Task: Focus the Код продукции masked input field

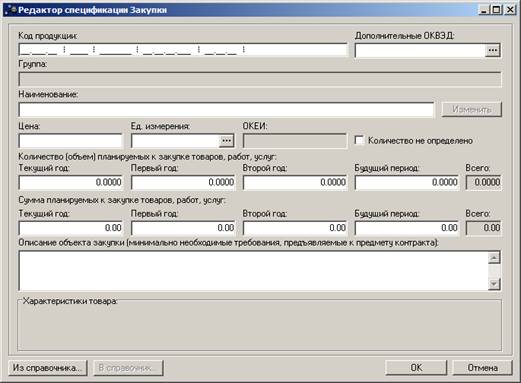Action: tap(183, 50)
